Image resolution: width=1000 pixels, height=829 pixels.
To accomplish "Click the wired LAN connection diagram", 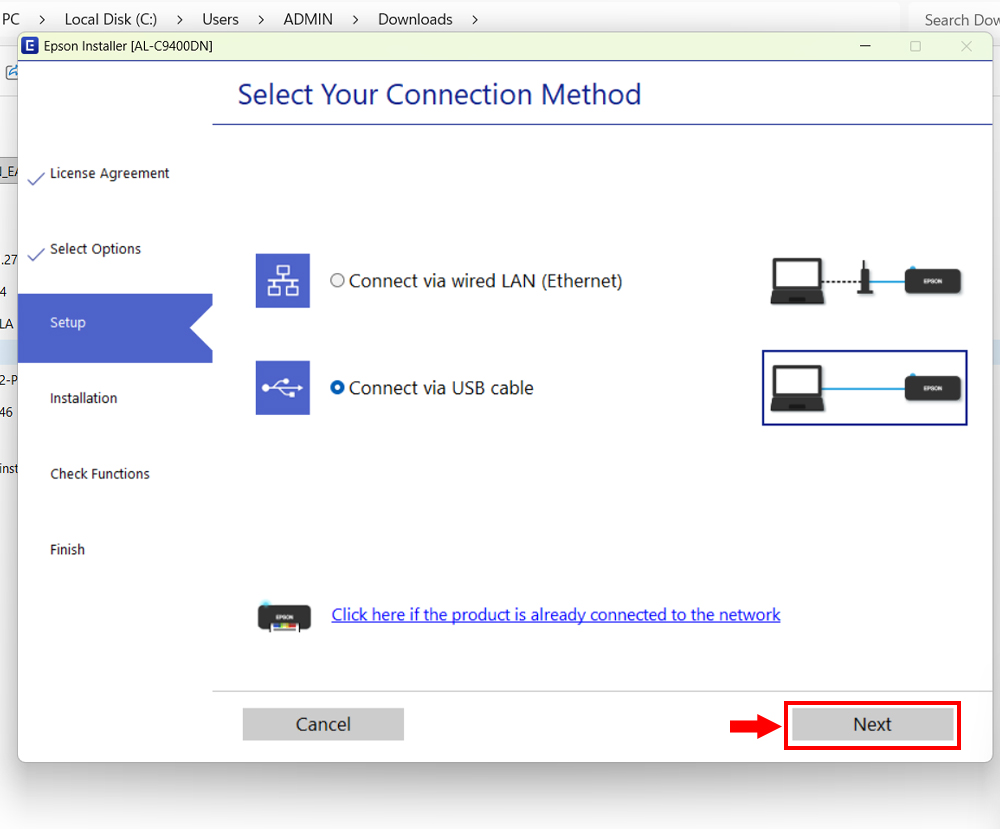I will (x=865, y=281).
